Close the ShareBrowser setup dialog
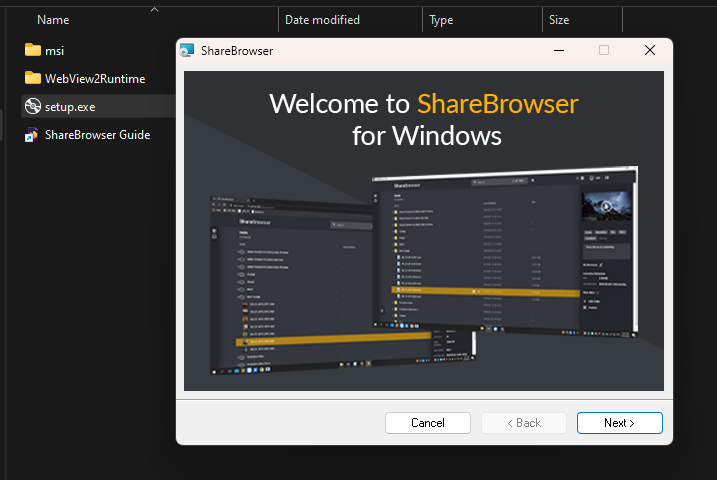Image resolution: width=717 pixels, height=480 pixels. [650, 50]
